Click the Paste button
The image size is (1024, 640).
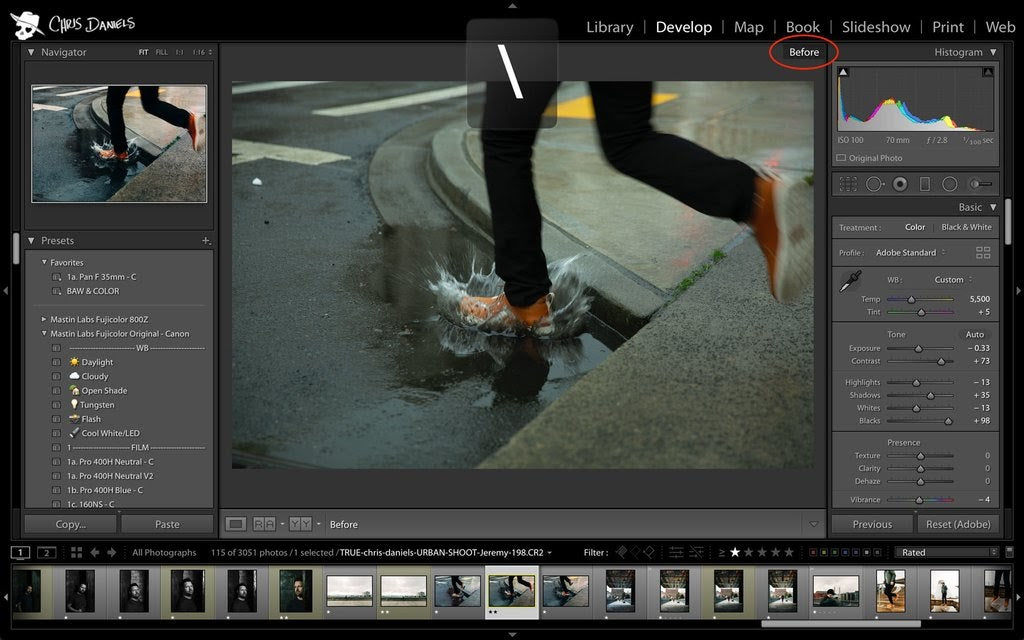[167, 524]
